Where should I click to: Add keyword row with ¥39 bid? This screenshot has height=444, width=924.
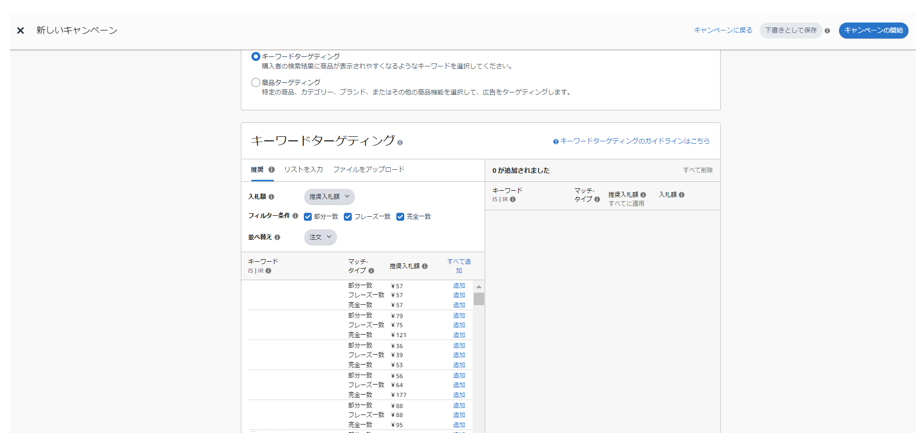(x=459, y=355)
